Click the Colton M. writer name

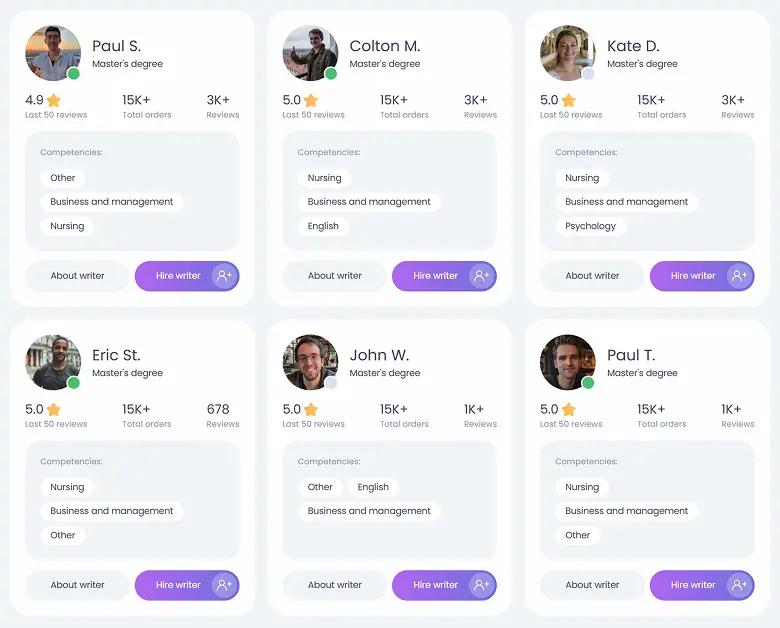[x=385, y=46]
